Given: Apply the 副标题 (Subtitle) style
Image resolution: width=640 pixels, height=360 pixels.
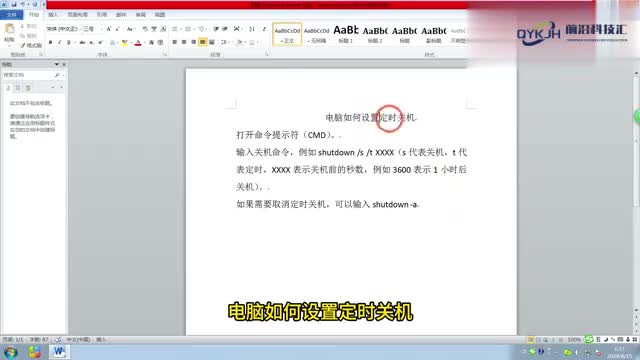Looking at the screenshot, I should [434, 34].
